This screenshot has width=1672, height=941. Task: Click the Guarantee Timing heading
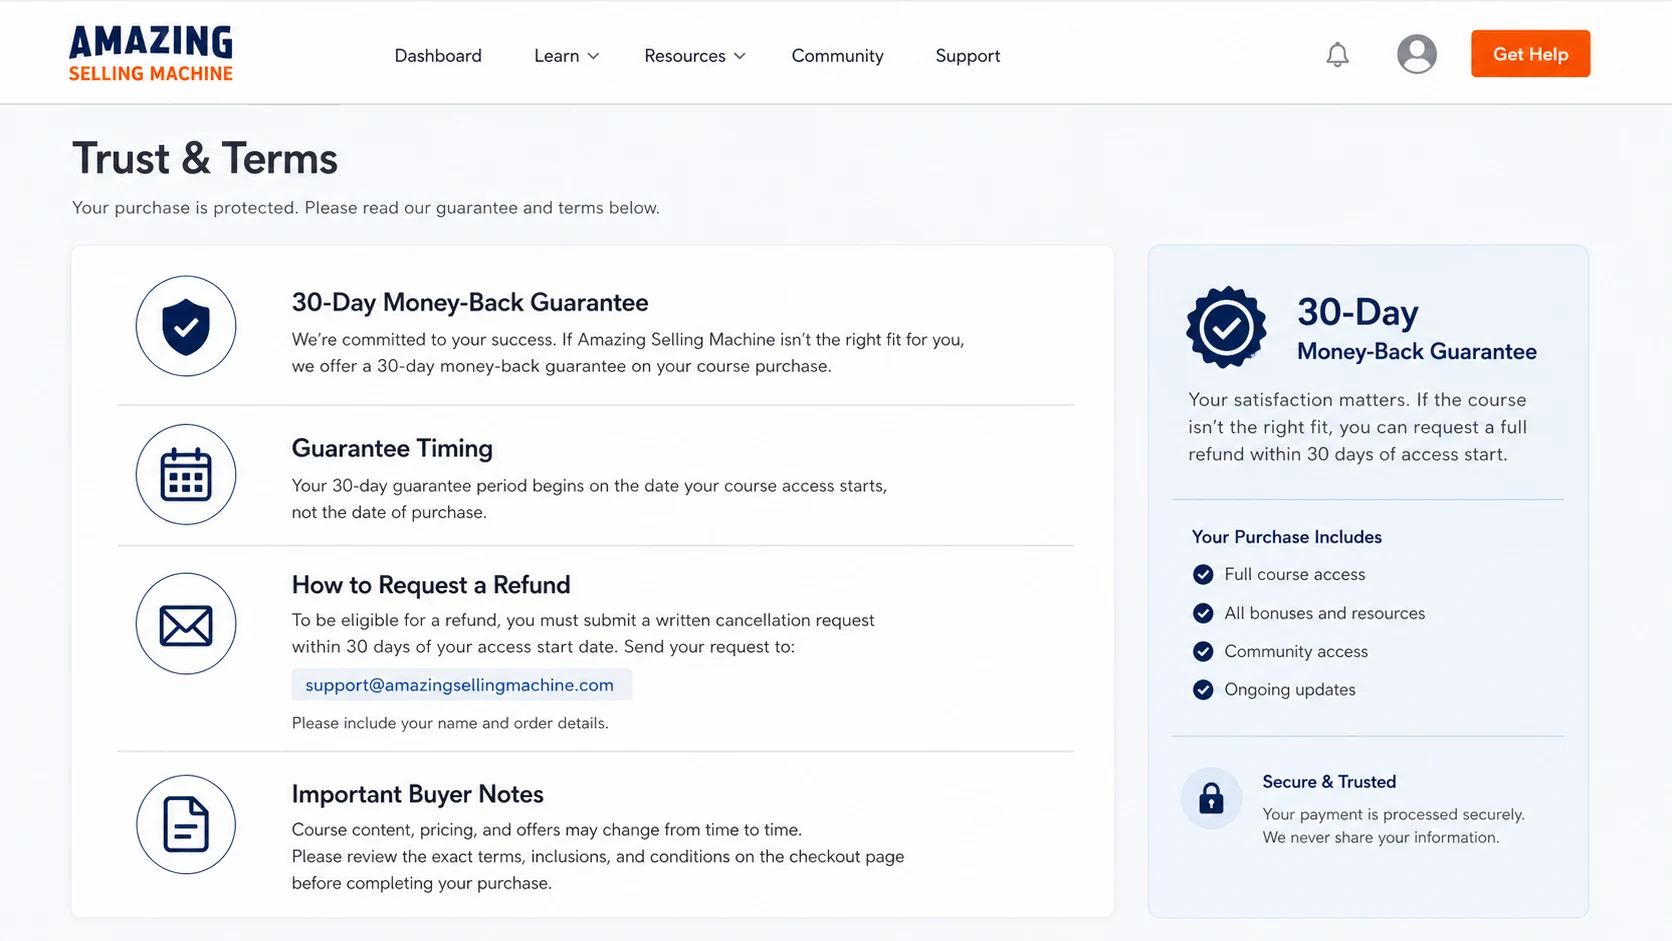392,448
